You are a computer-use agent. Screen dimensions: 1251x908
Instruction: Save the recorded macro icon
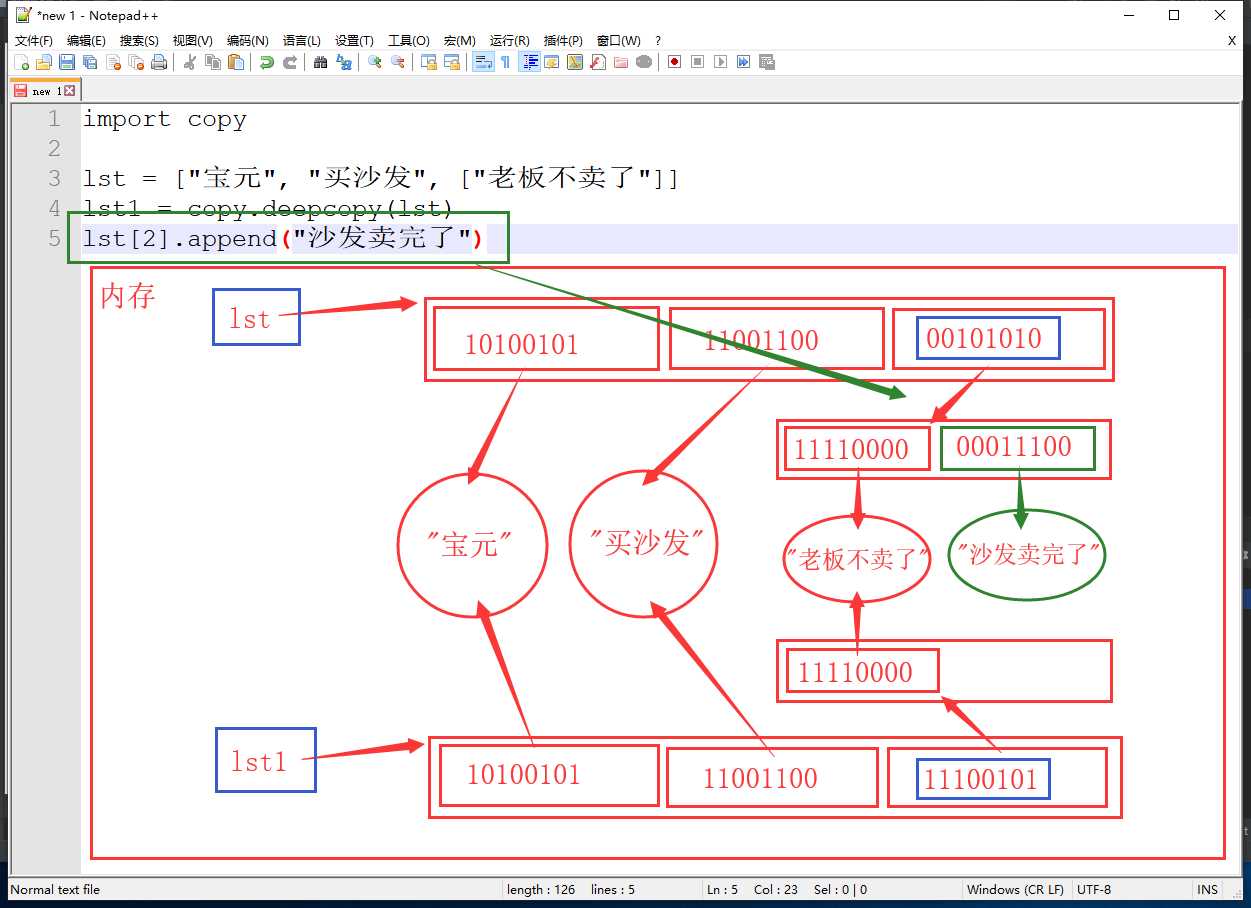pos(767,62)
